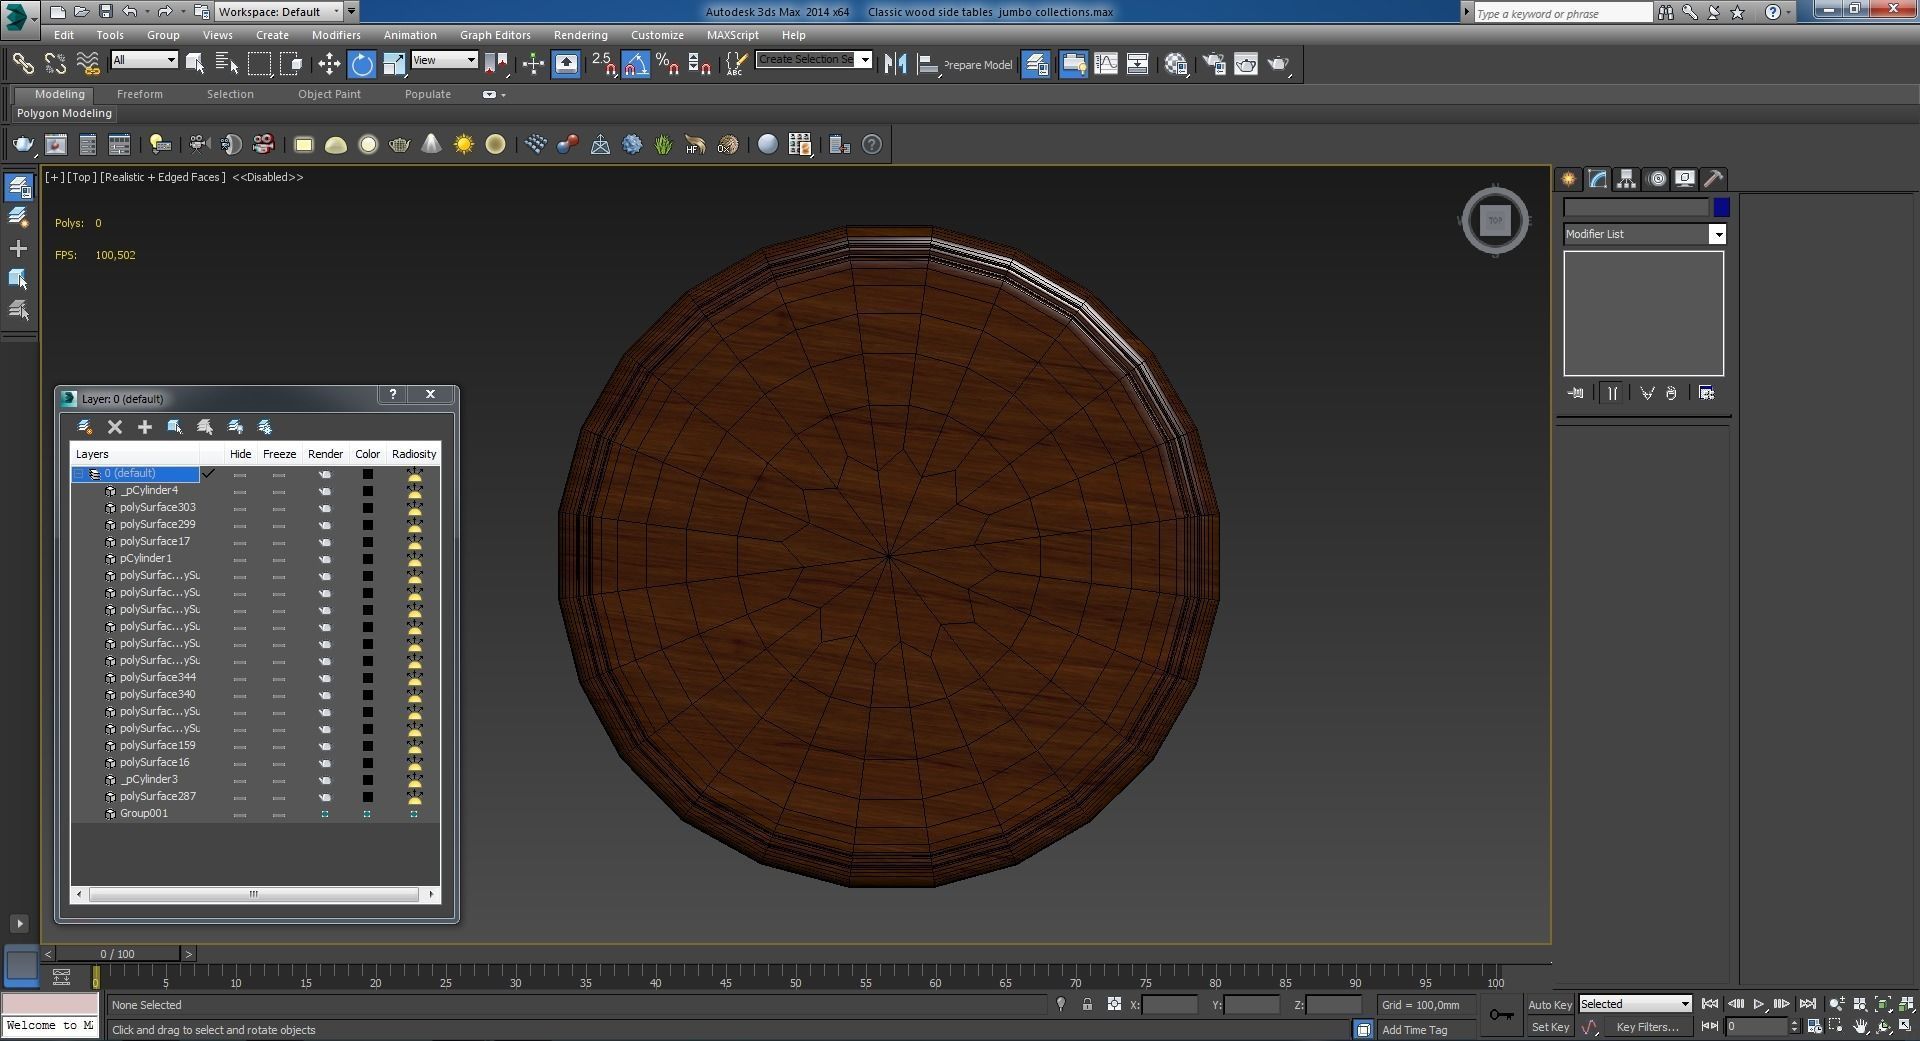Open the Graph Editors menu
The image size is (1920, 1041).
[495, 35]
